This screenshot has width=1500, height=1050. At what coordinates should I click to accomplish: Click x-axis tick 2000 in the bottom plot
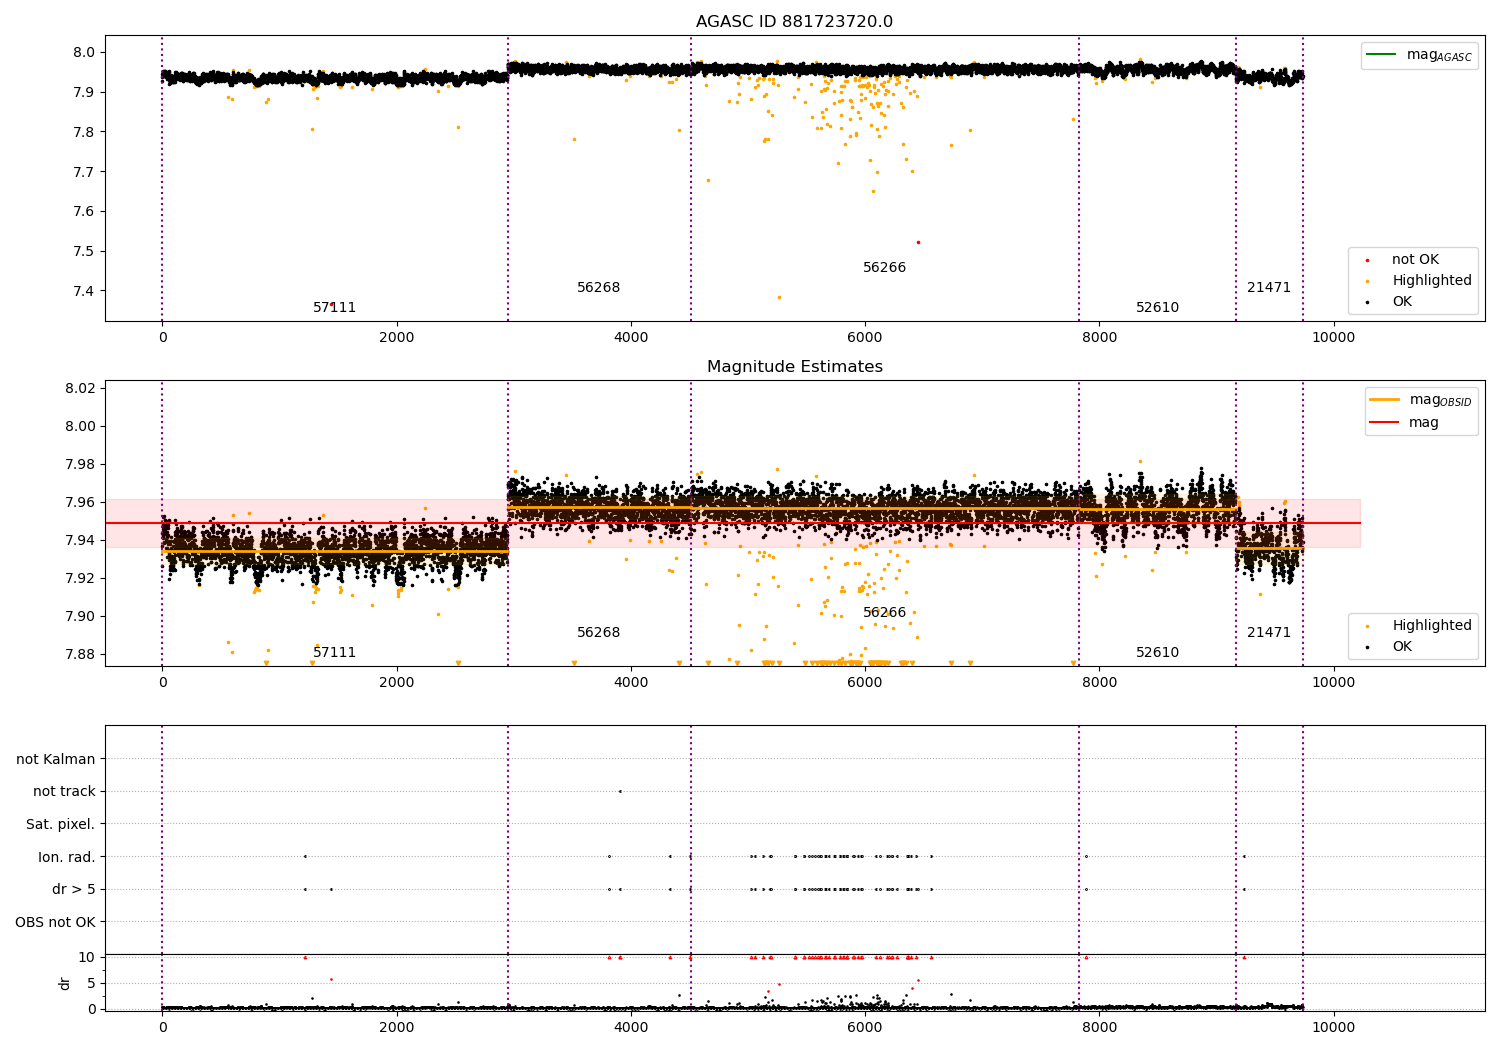[x=397, y=1027]
